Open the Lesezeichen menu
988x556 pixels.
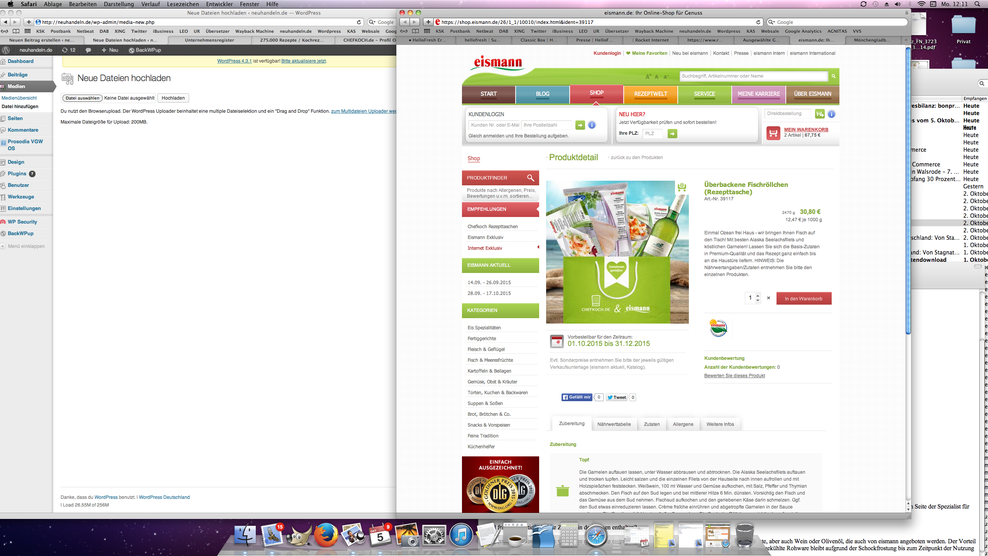183,4
